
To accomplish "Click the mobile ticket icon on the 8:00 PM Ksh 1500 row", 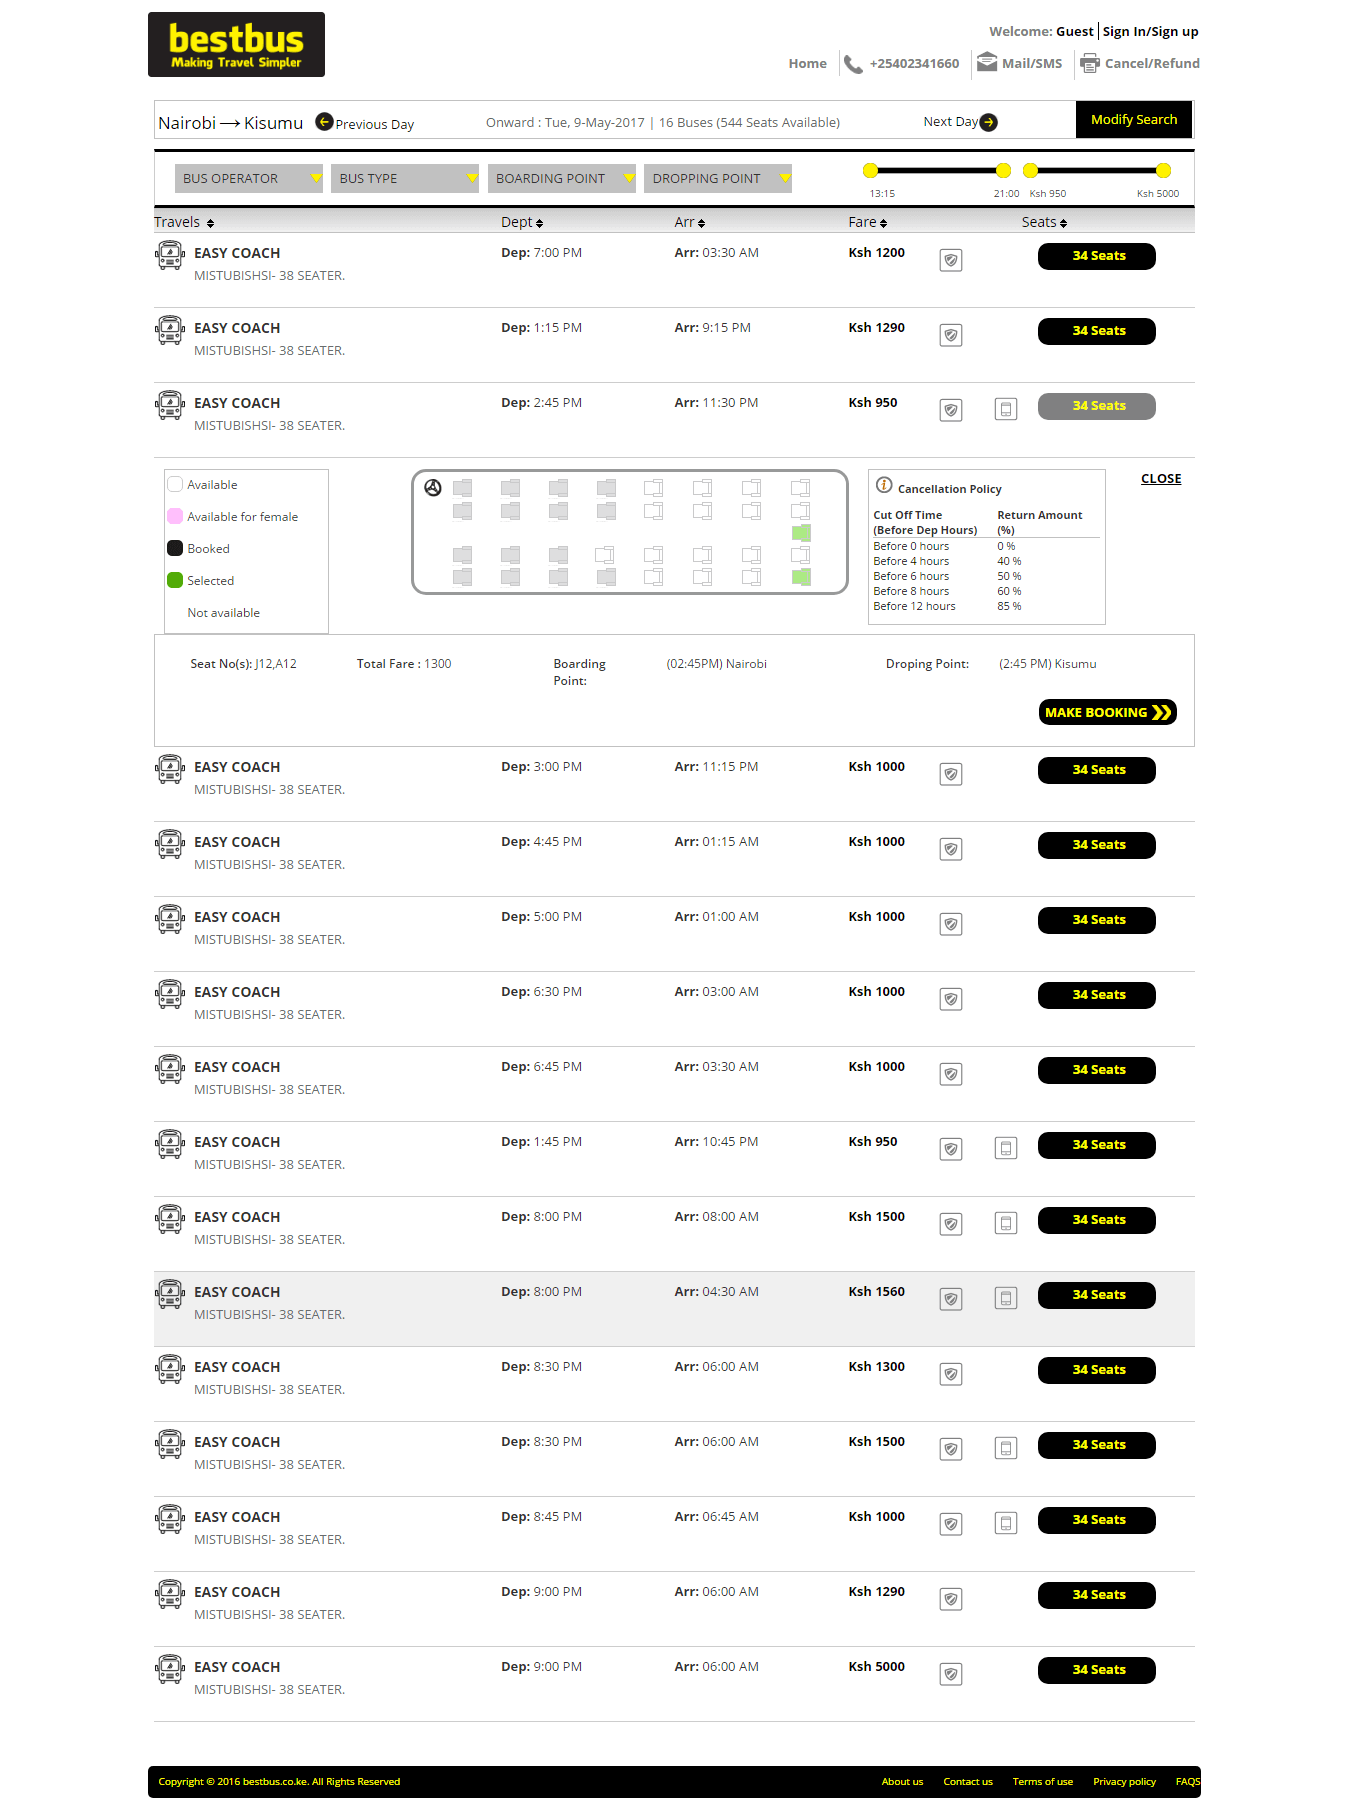I will tap(1006, 1223).
